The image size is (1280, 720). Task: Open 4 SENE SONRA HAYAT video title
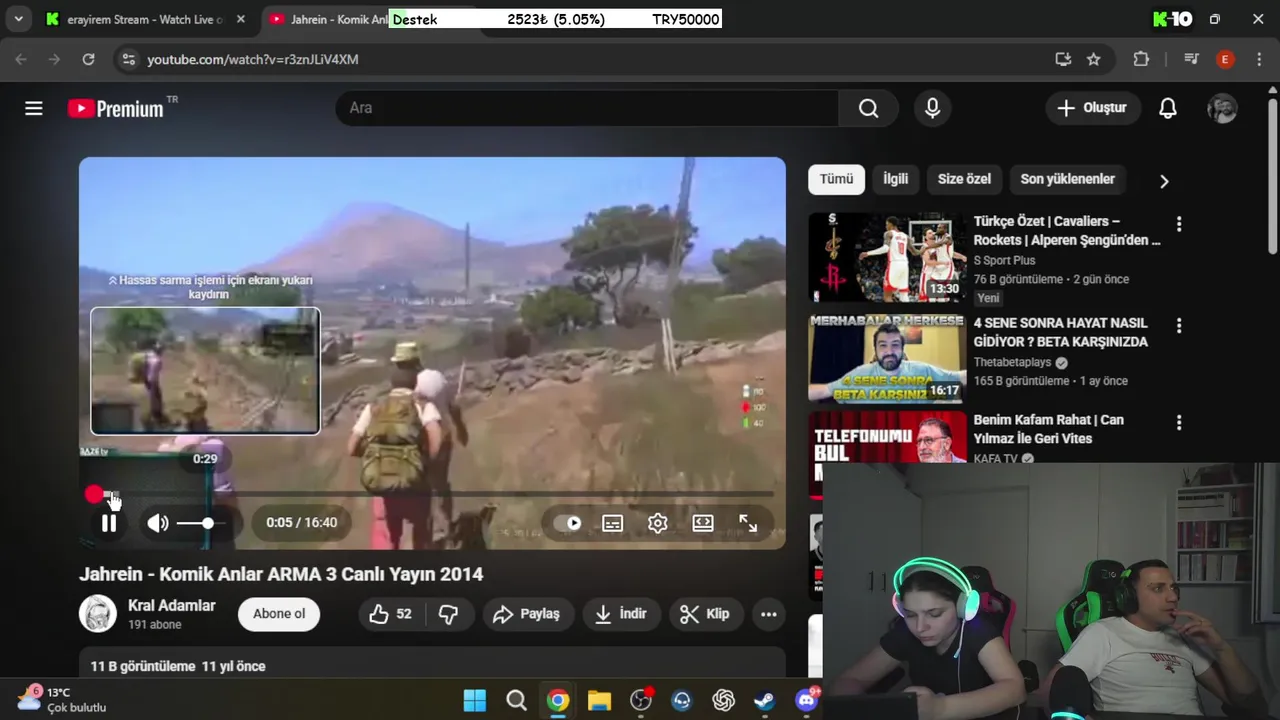pos(1061,332)
